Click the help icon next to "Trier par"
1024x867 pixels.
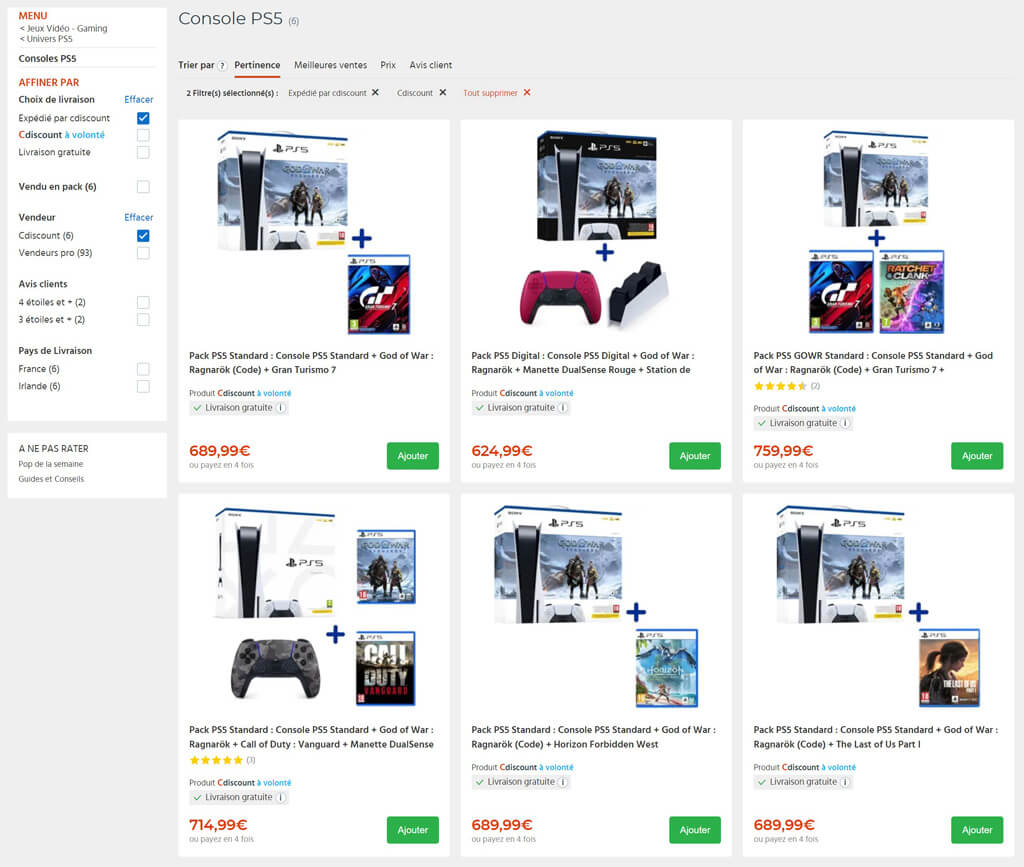pos(222,65)
